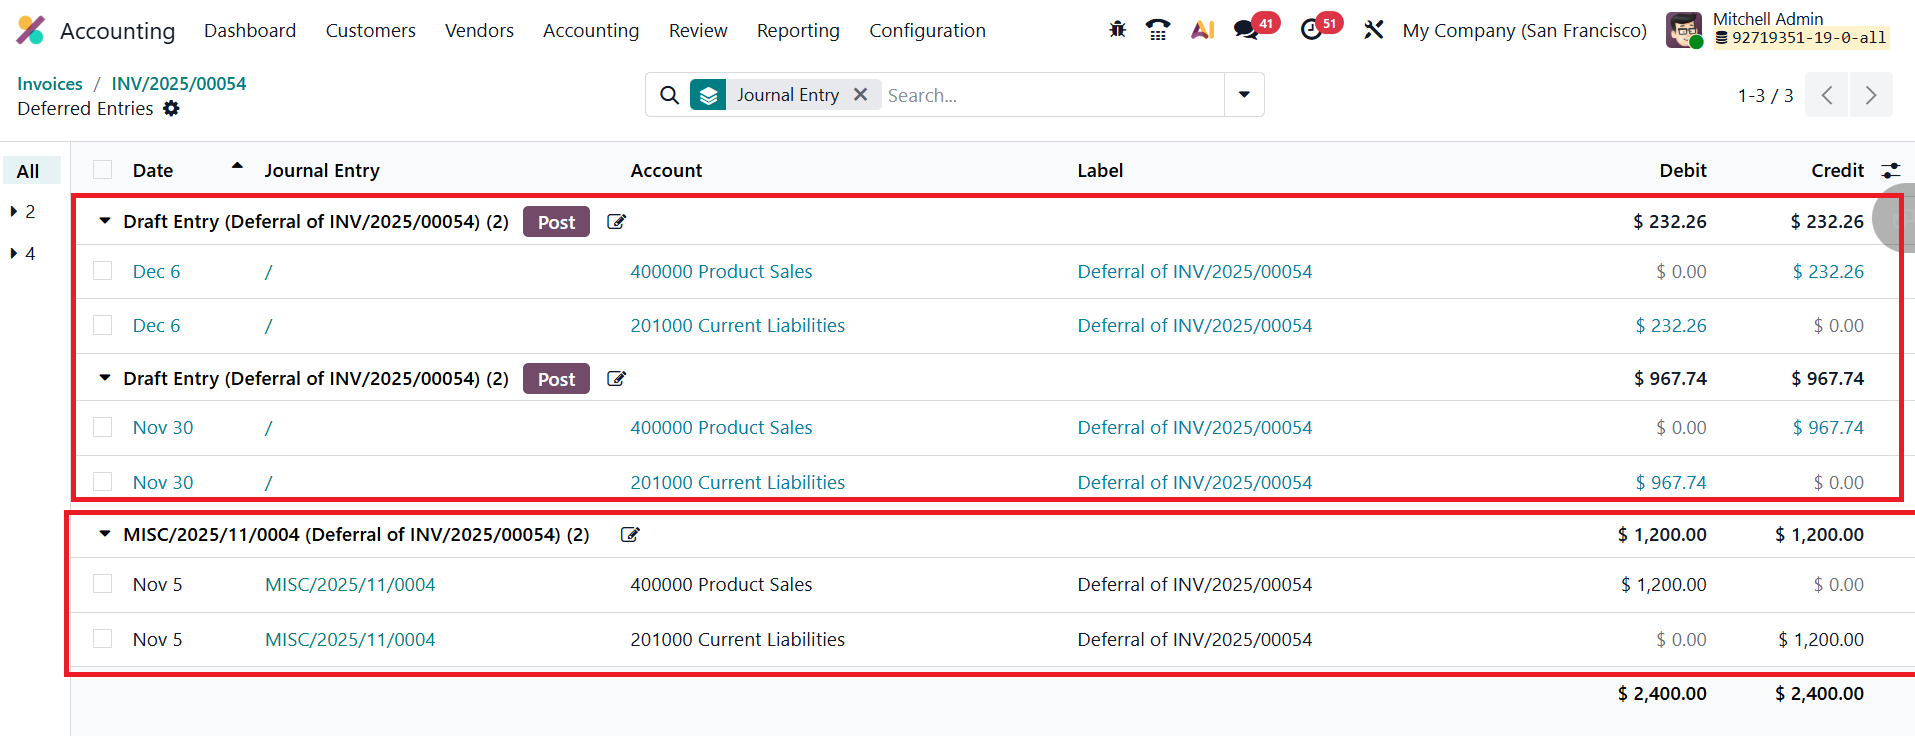The image size is (1915, 736).
Task: Post the first draft deferral entry
Action: (x=556, y=222)
